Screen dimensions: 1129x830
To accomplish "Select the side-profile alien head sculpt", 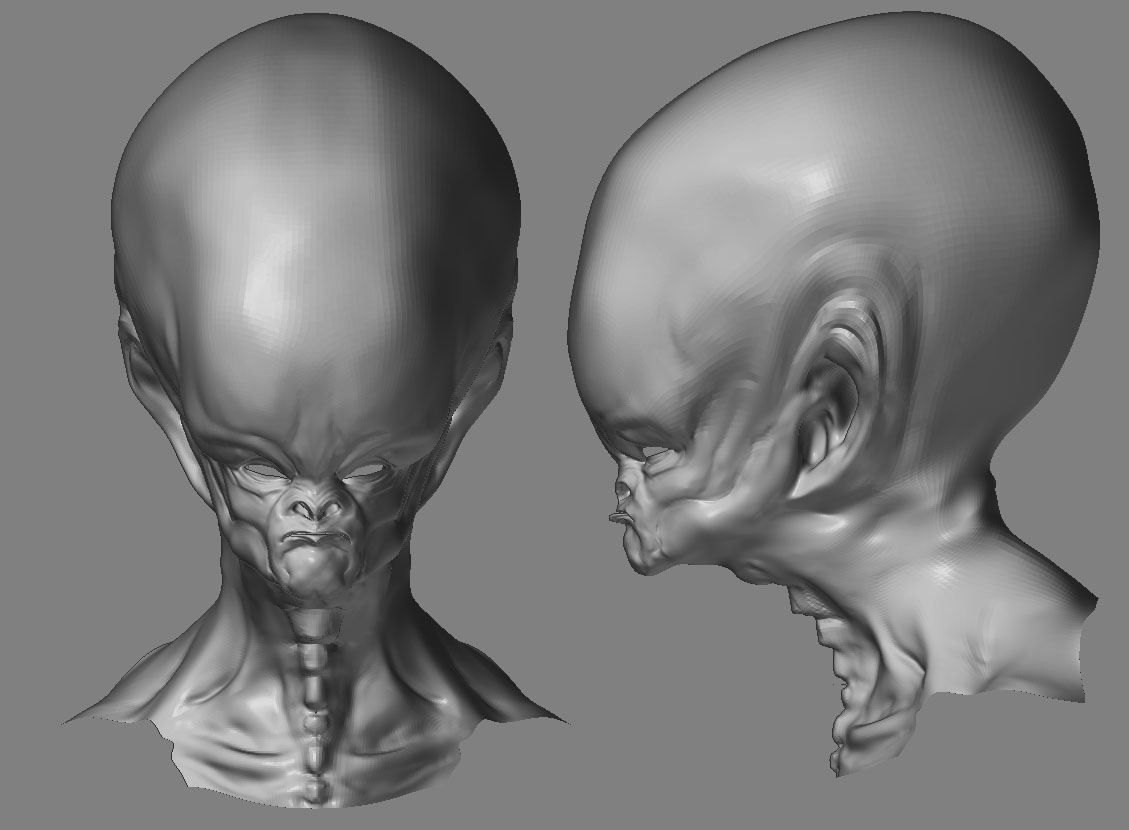I will click(835, 392).
